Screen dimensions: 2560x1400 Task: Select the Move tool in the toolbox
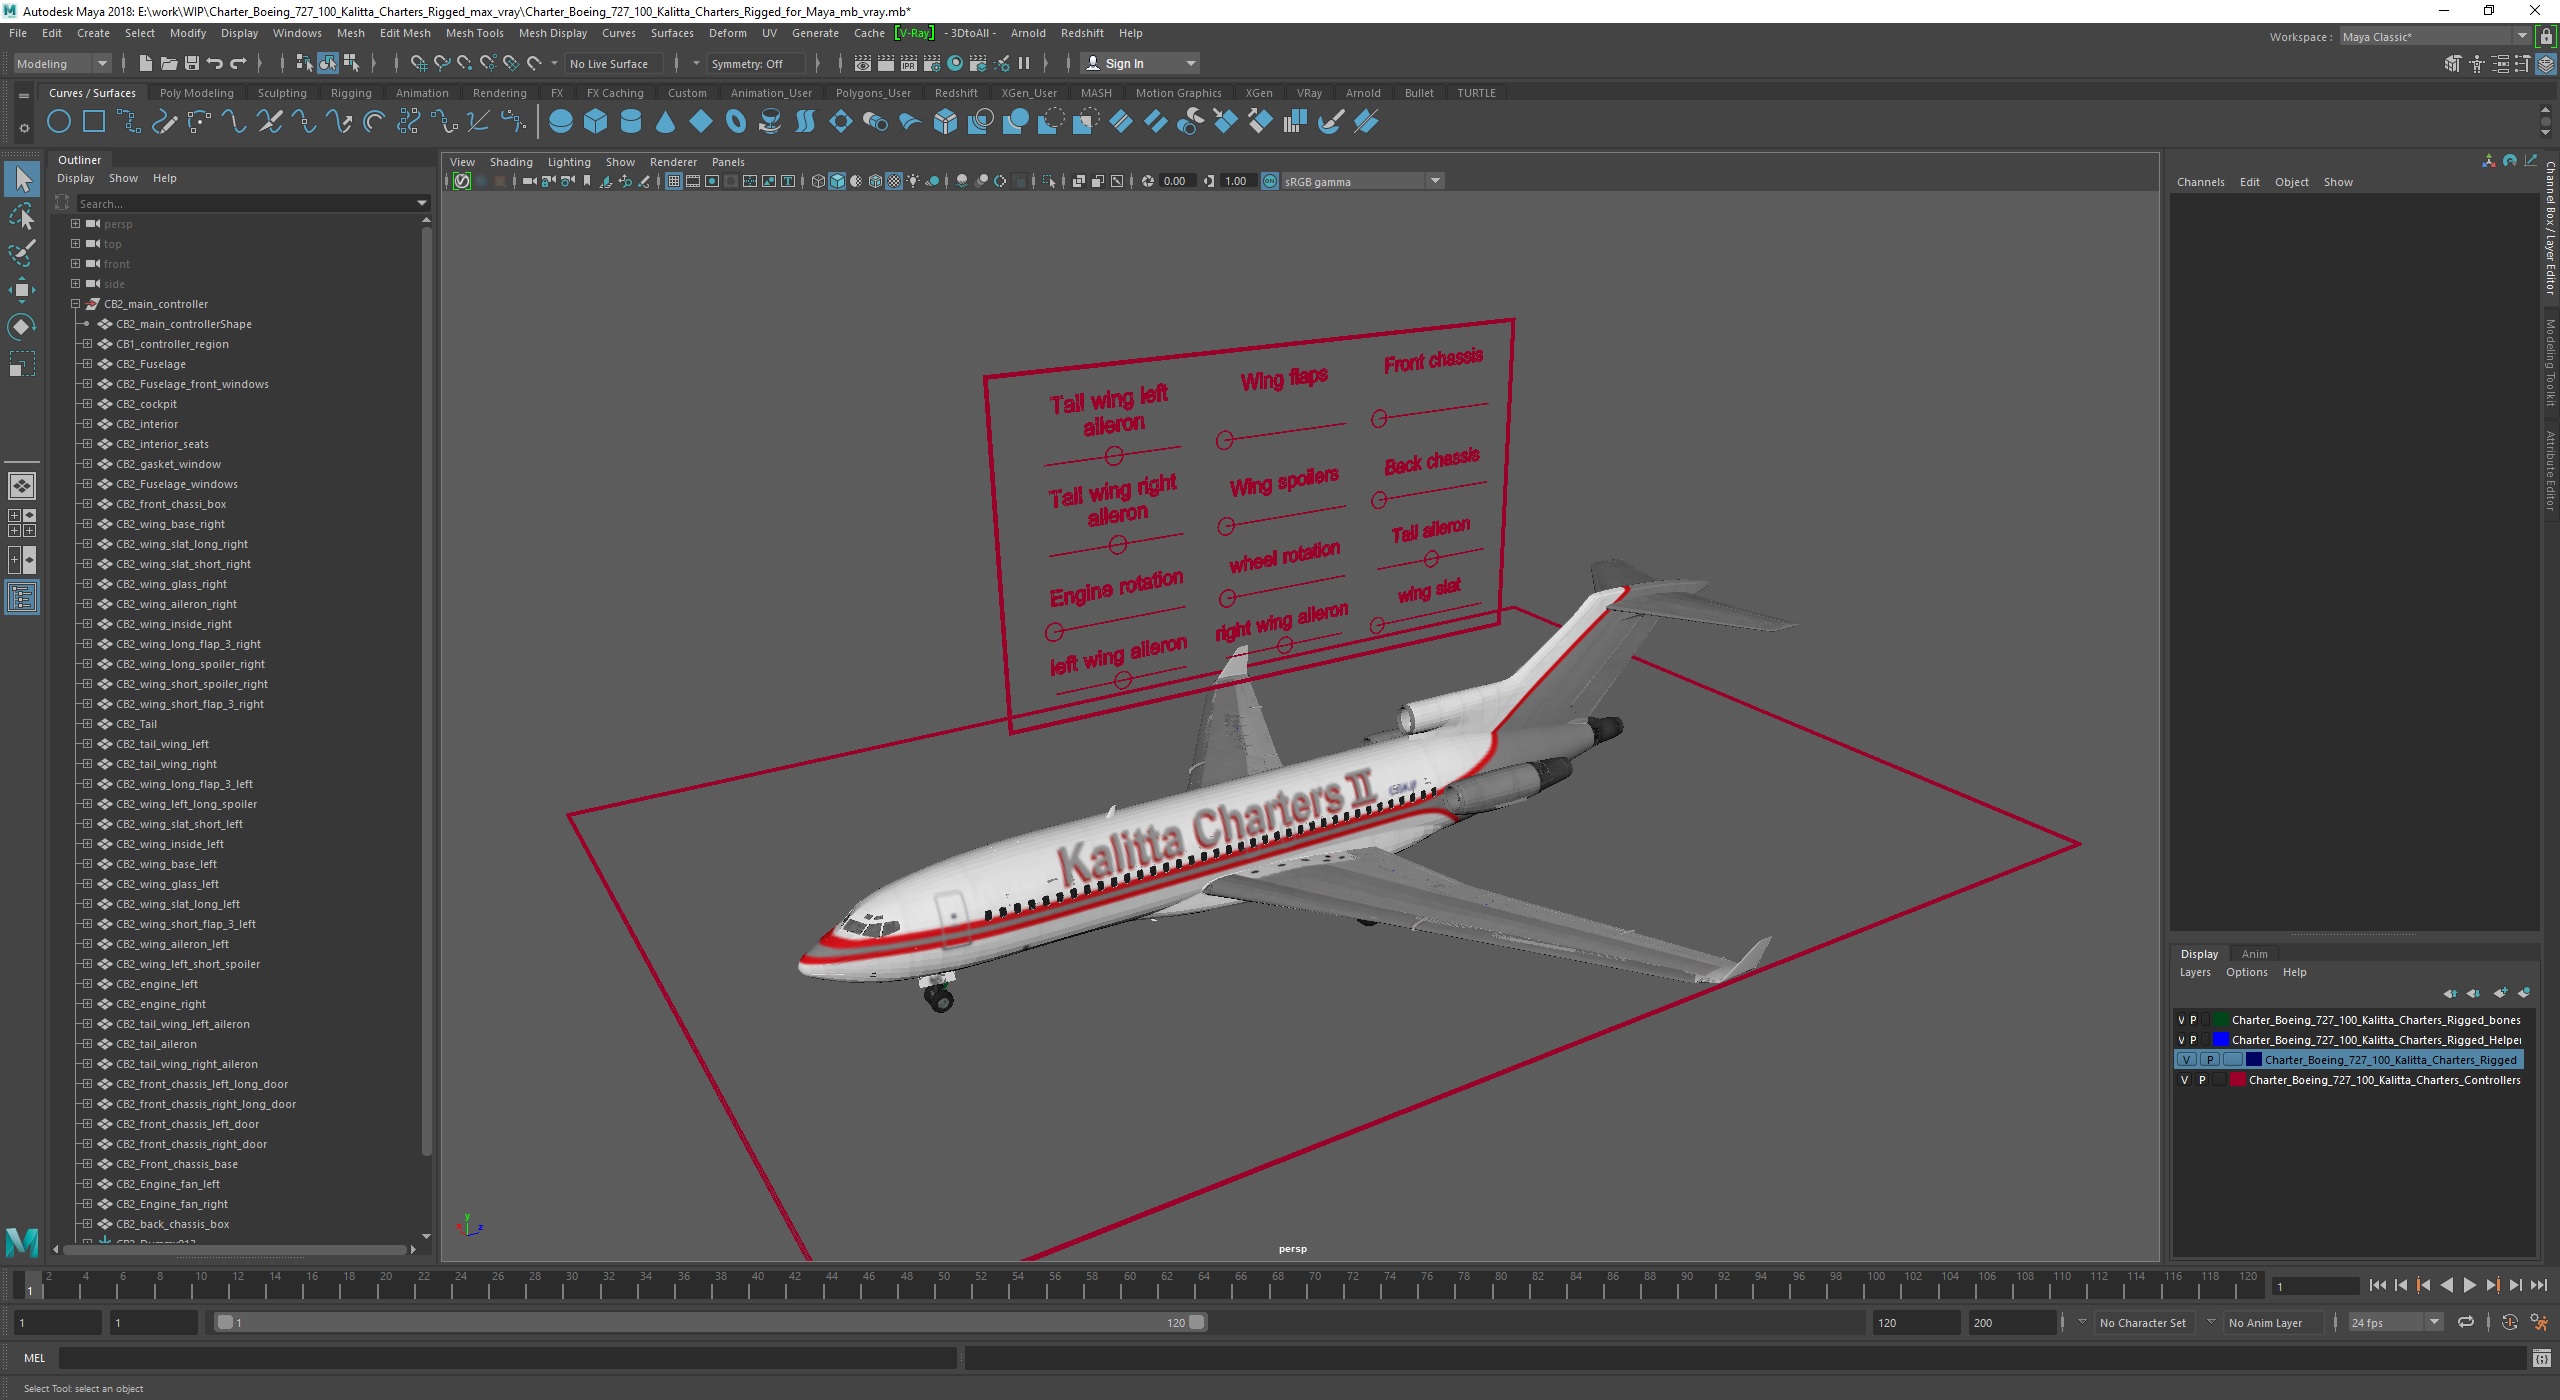point(22,290)
